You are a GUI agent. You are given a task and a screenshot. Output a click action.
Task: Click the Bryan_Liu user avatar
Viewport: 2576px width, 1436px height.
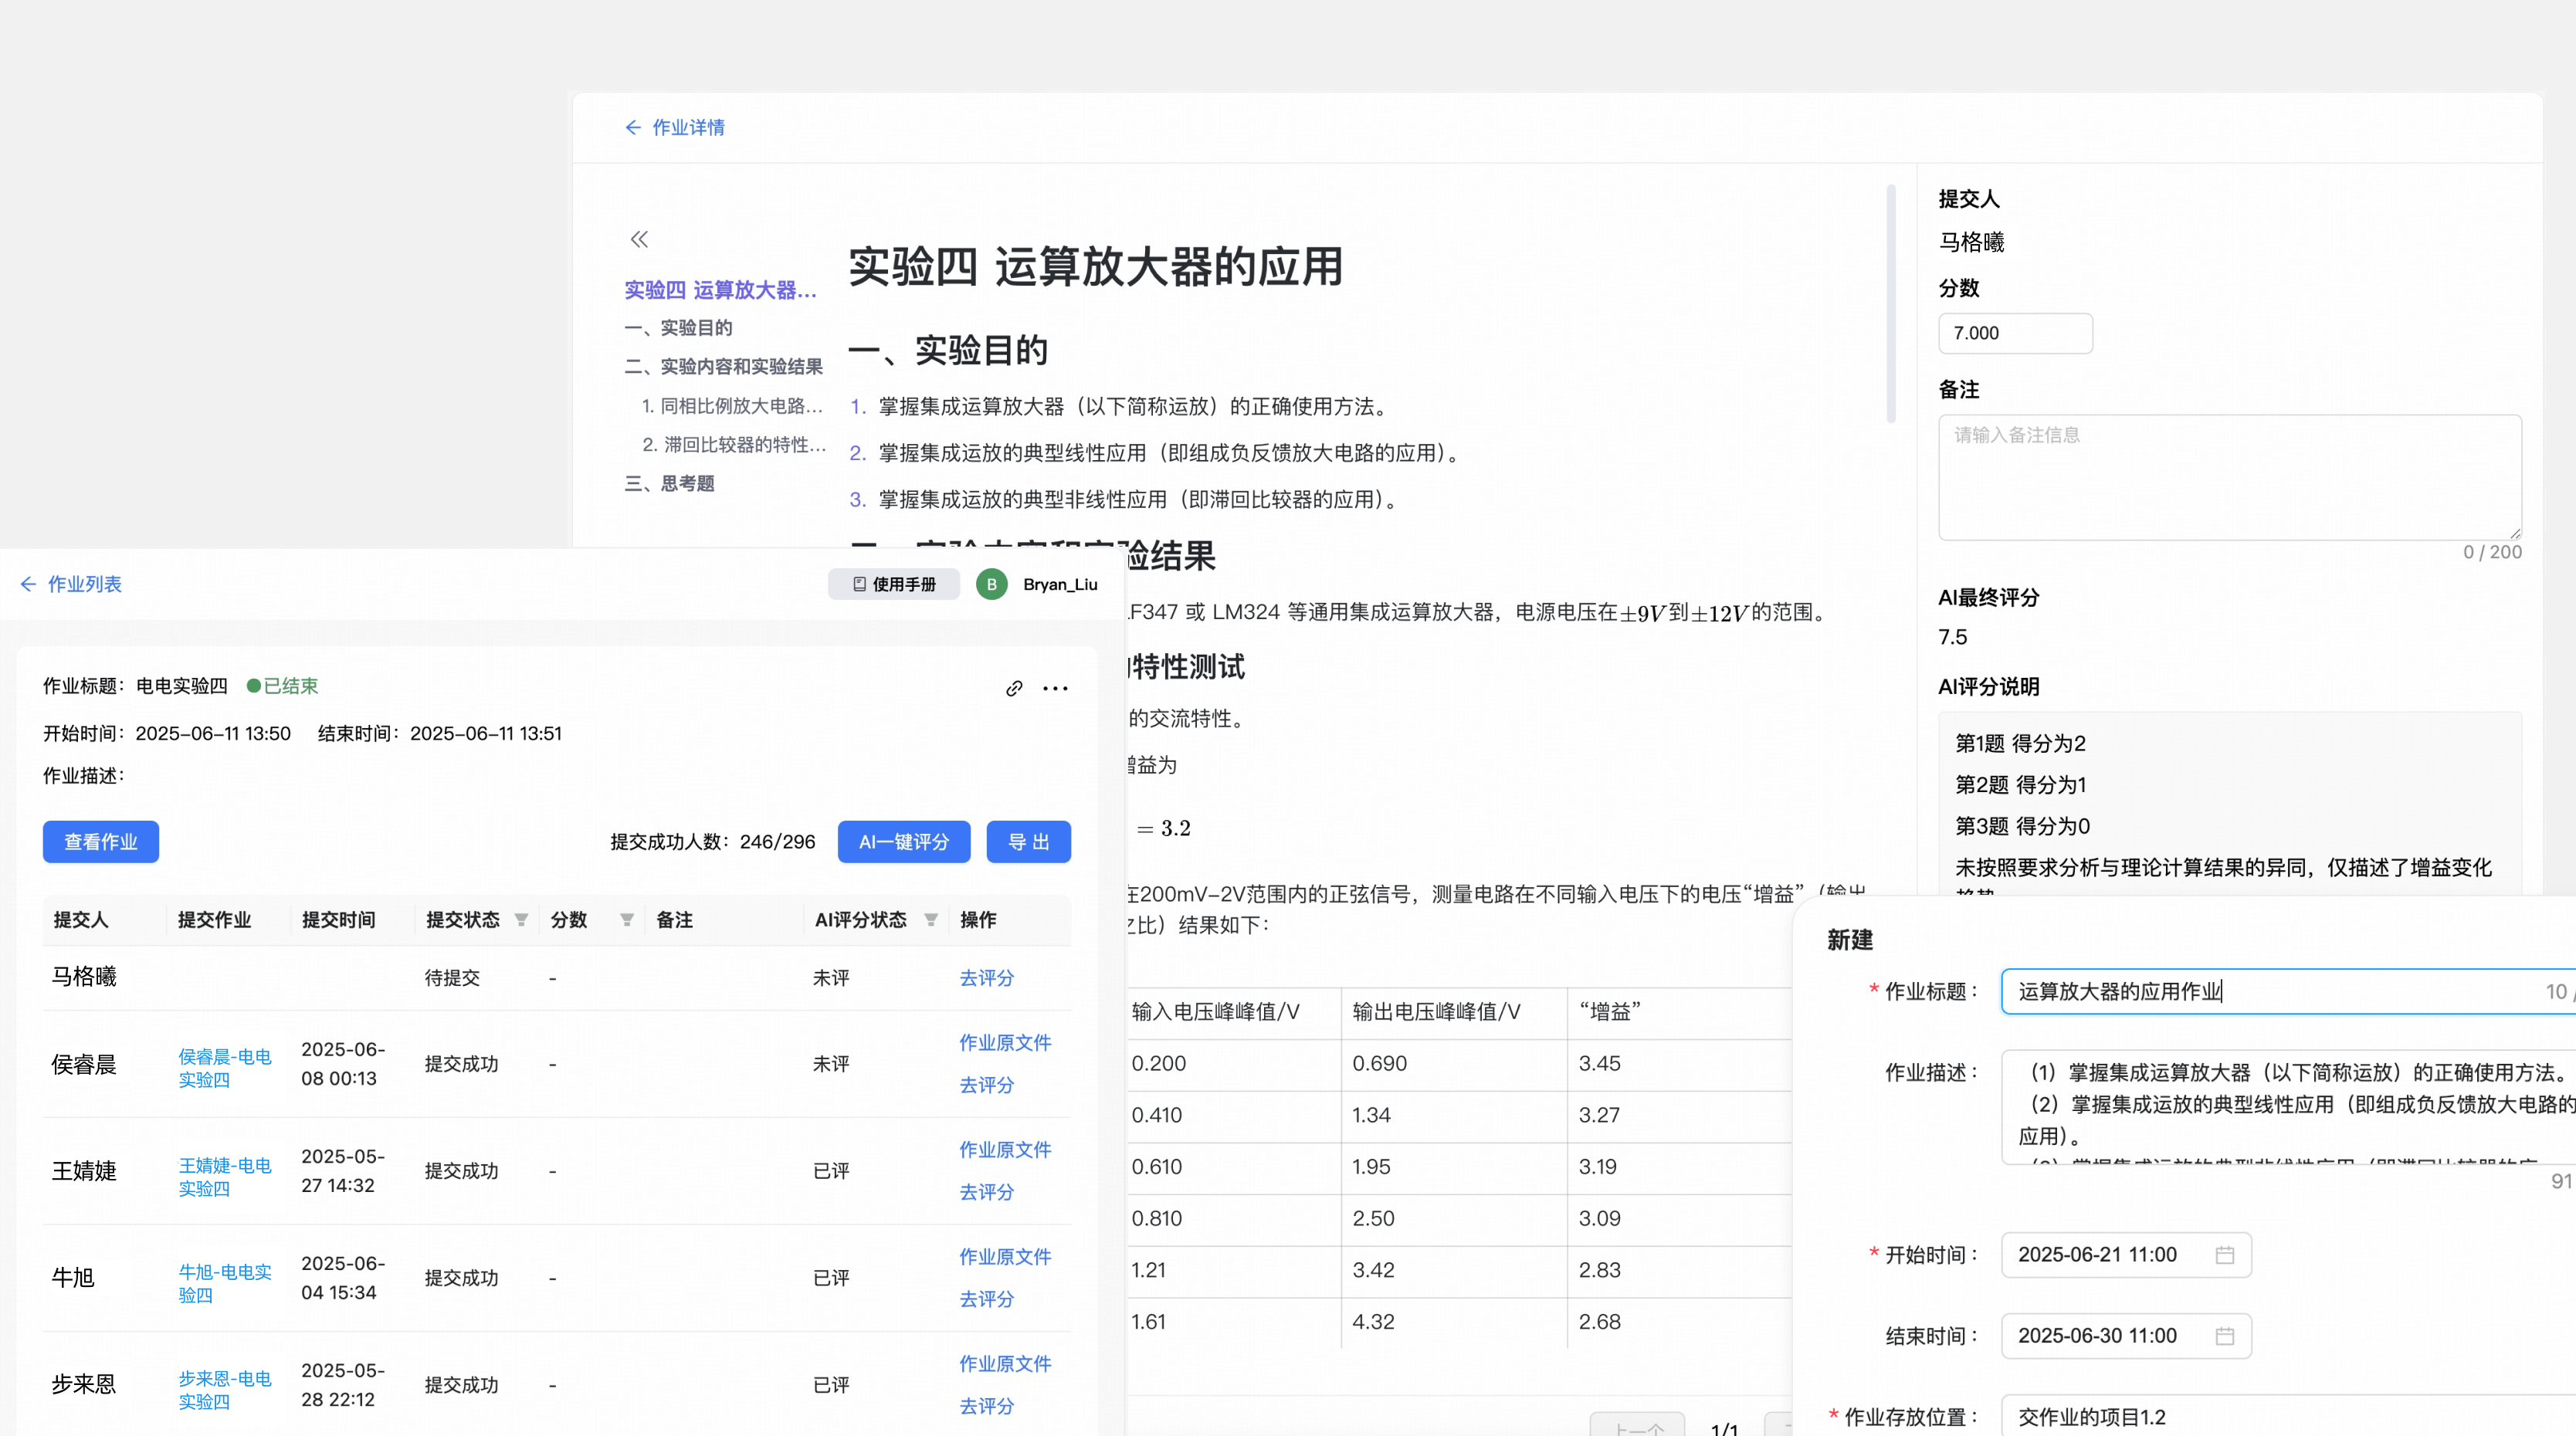tap(991, 584)
